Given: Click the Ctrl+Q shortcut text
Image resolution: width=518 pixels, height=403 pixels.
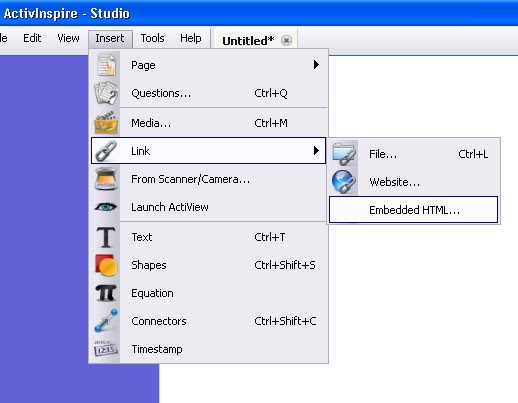Looking at the screenshot, I should [x=271, y=93].
